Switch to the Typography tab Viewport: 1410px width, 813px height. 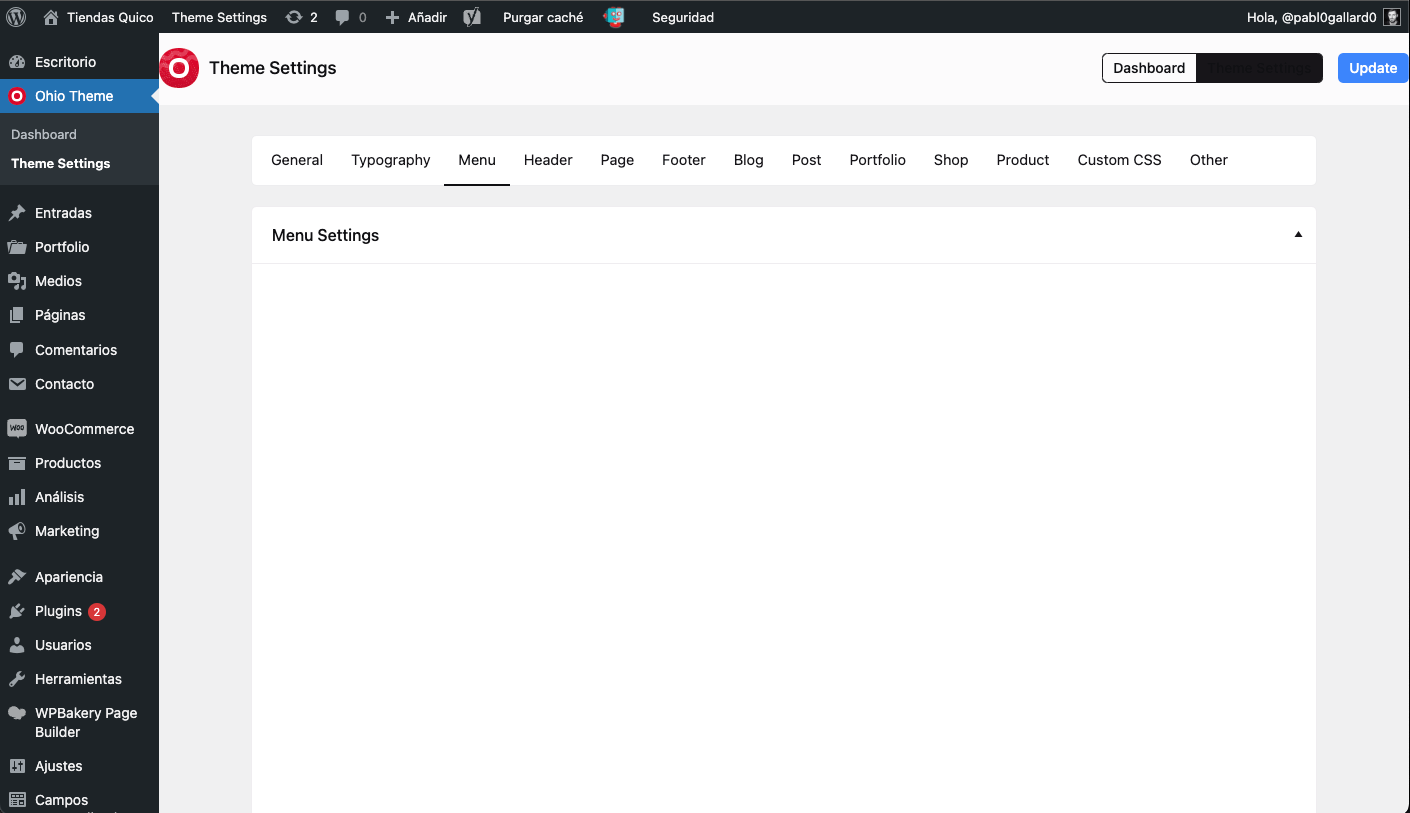pyautogui.click(x=391, y=160)
